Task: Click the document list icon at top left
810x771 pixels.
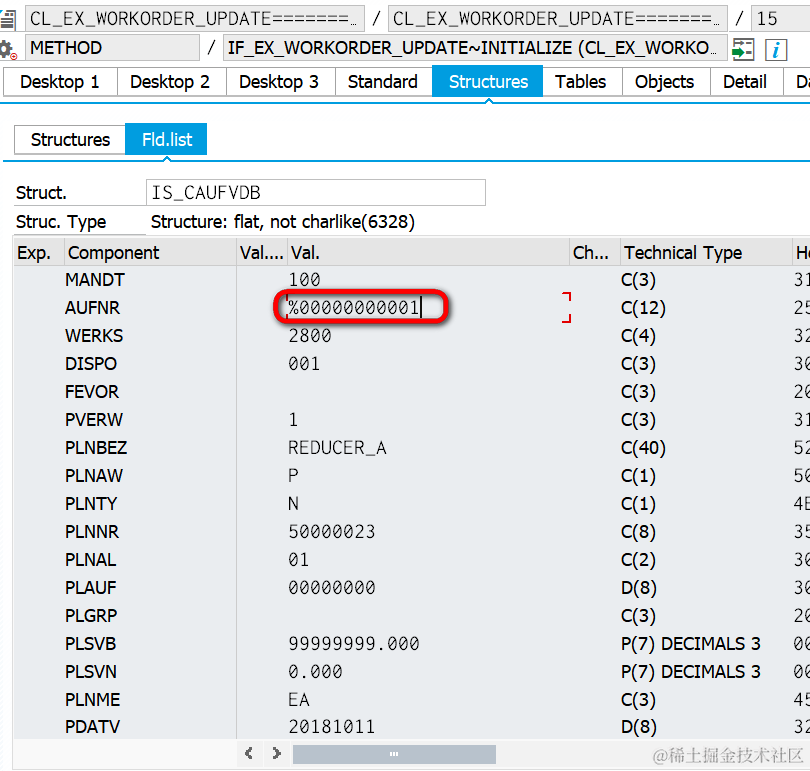Action: (x=8, y=19)
